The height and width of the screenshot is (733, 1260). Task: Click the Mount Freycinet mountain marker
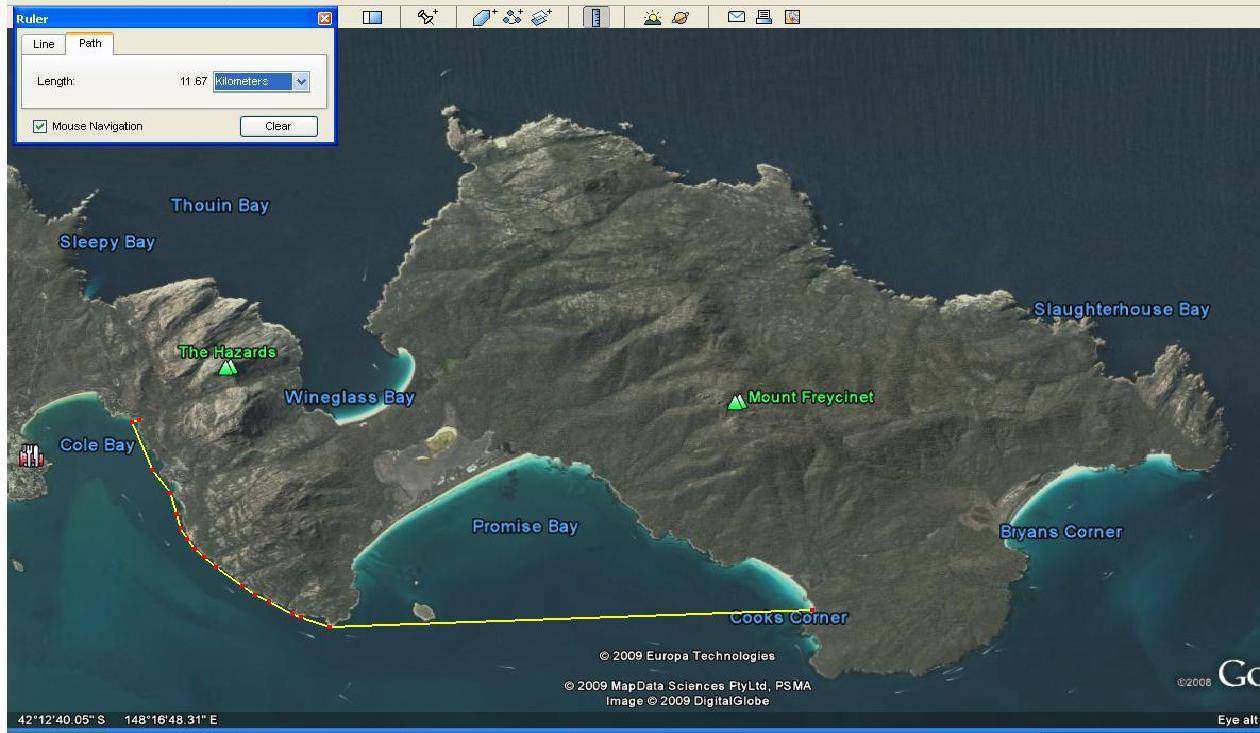pos(737,401)
